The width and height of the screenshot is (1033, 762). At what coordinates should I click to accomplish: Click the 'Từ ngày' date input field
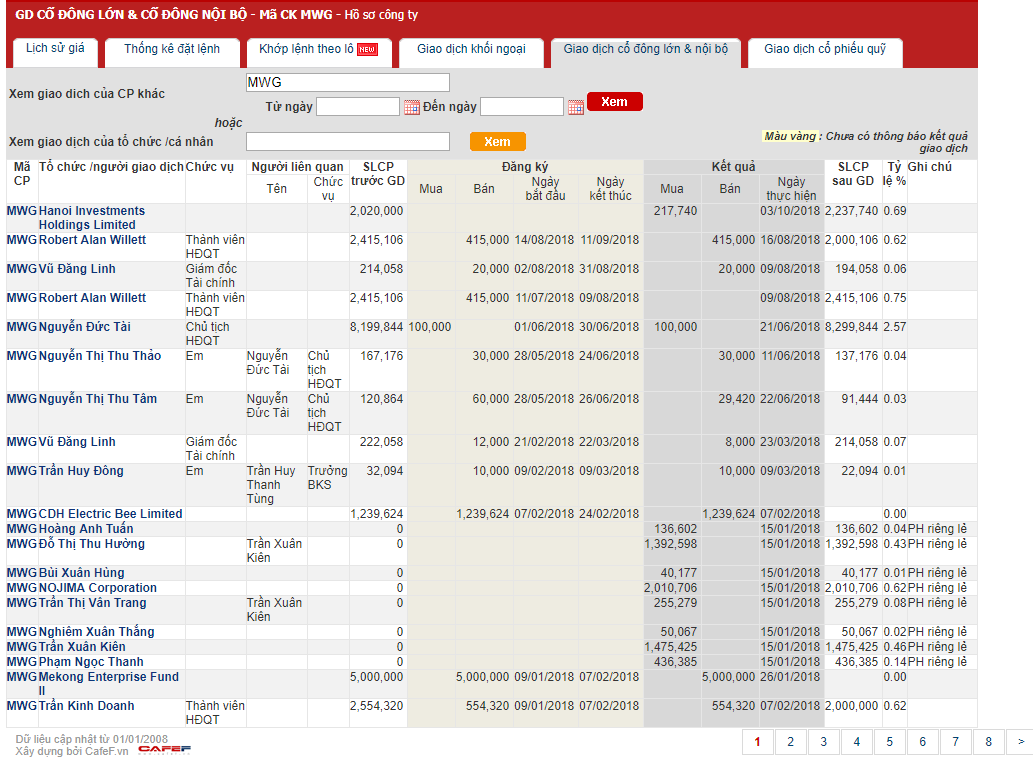pos(357,107)
